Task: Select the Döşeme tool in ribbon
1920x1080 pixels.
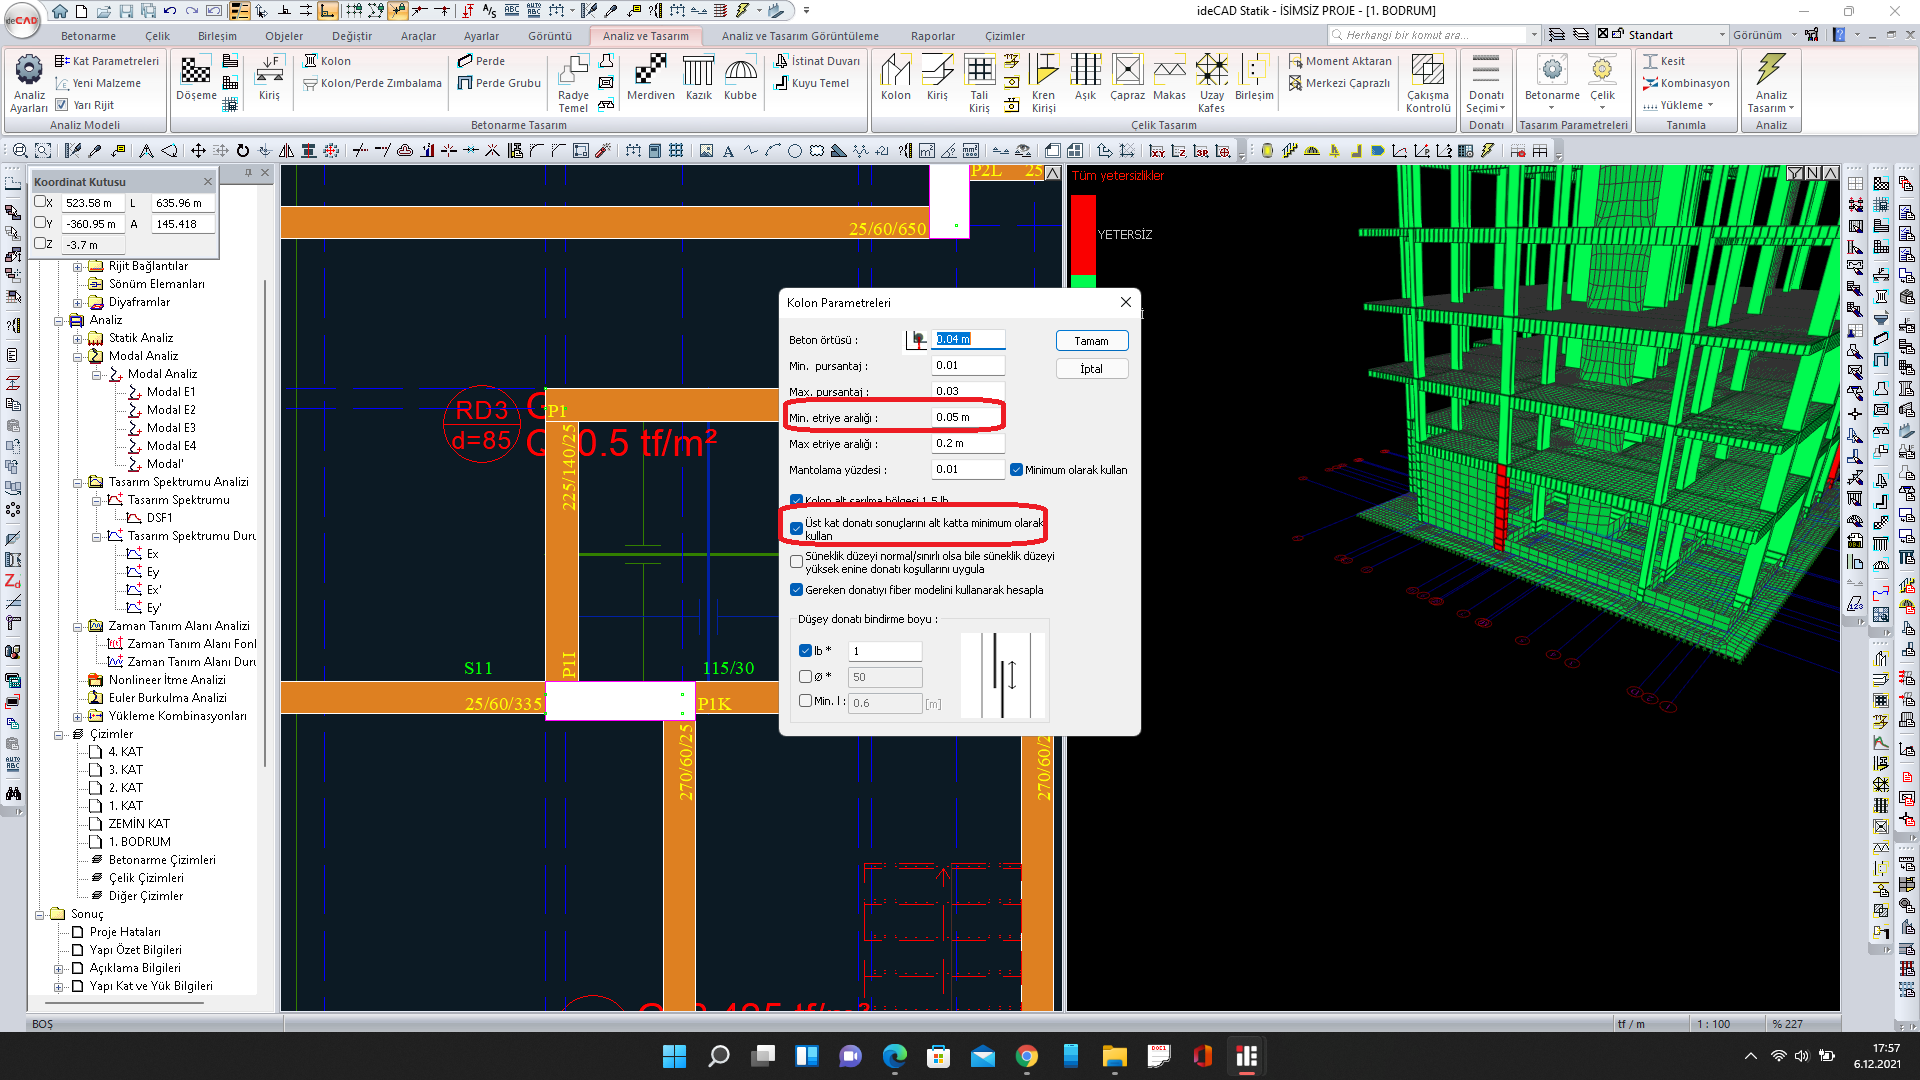Action: click(196, 78)
